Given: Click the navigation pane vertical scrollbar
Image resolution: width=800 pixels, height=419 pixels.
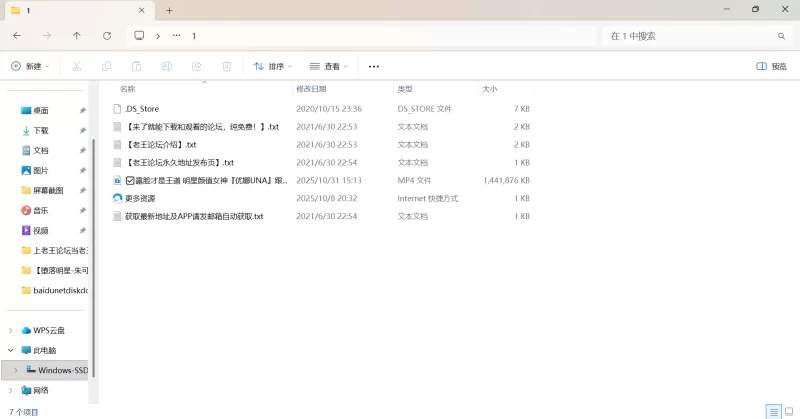Looking at the screenshot, I should 92,250.
